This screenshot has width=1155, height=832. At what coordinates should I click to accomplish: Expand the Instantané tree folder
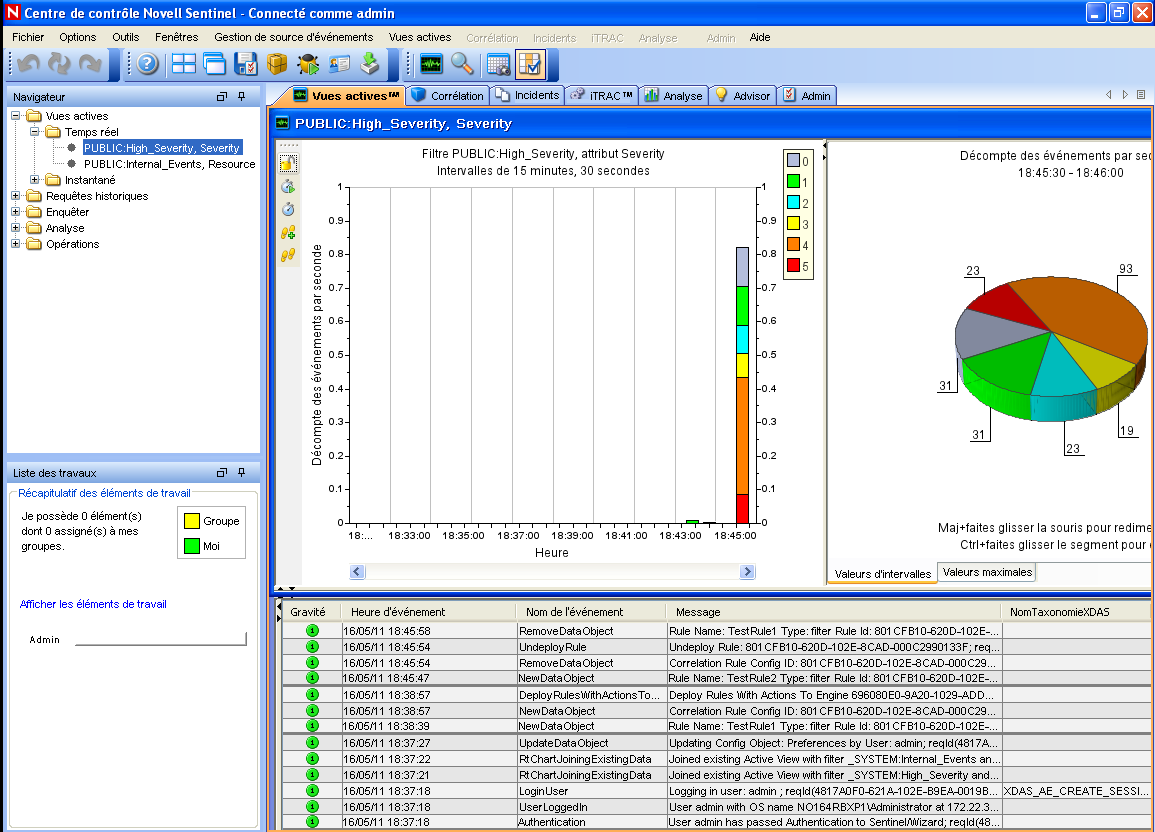[x=34, y=180]
